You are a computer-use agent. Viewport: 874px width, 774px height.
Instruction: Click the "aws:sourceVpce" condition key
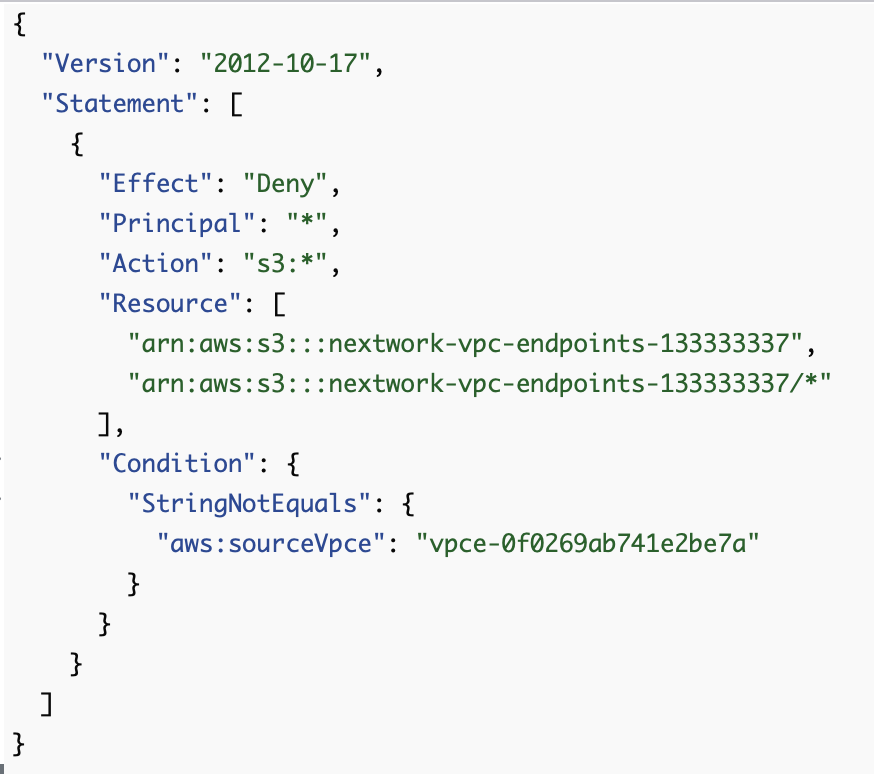point(271,544)
